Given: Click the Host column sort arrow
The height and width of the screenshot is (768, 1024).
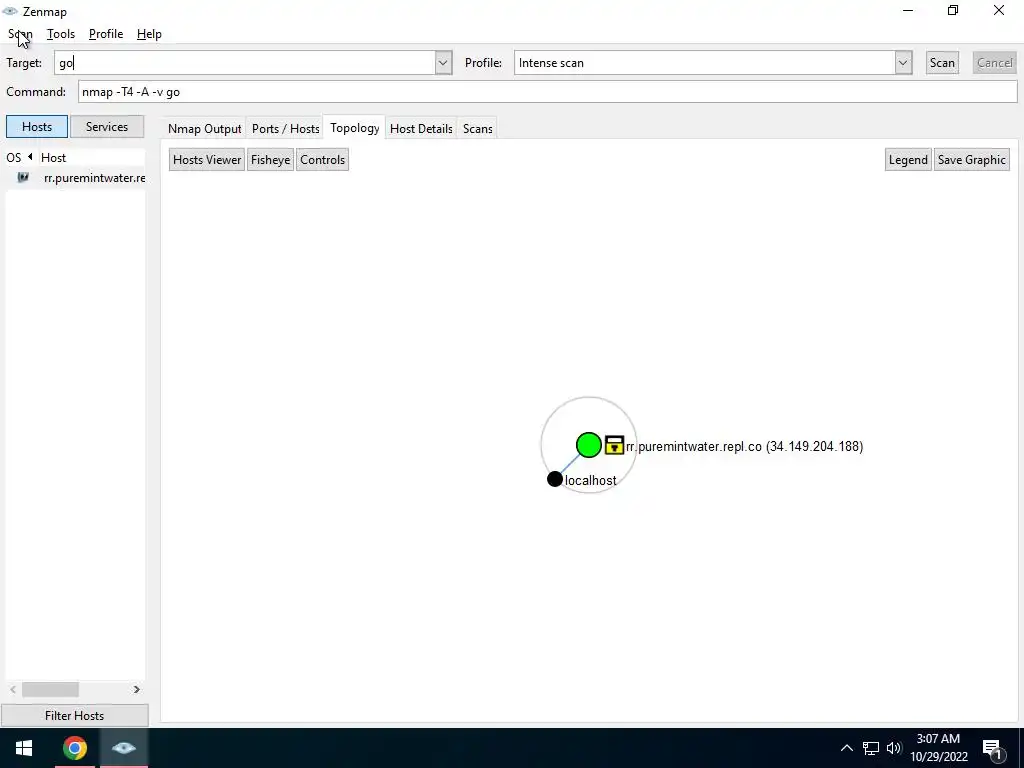Looking at the screenshot, I should click(x=30, y=157).
